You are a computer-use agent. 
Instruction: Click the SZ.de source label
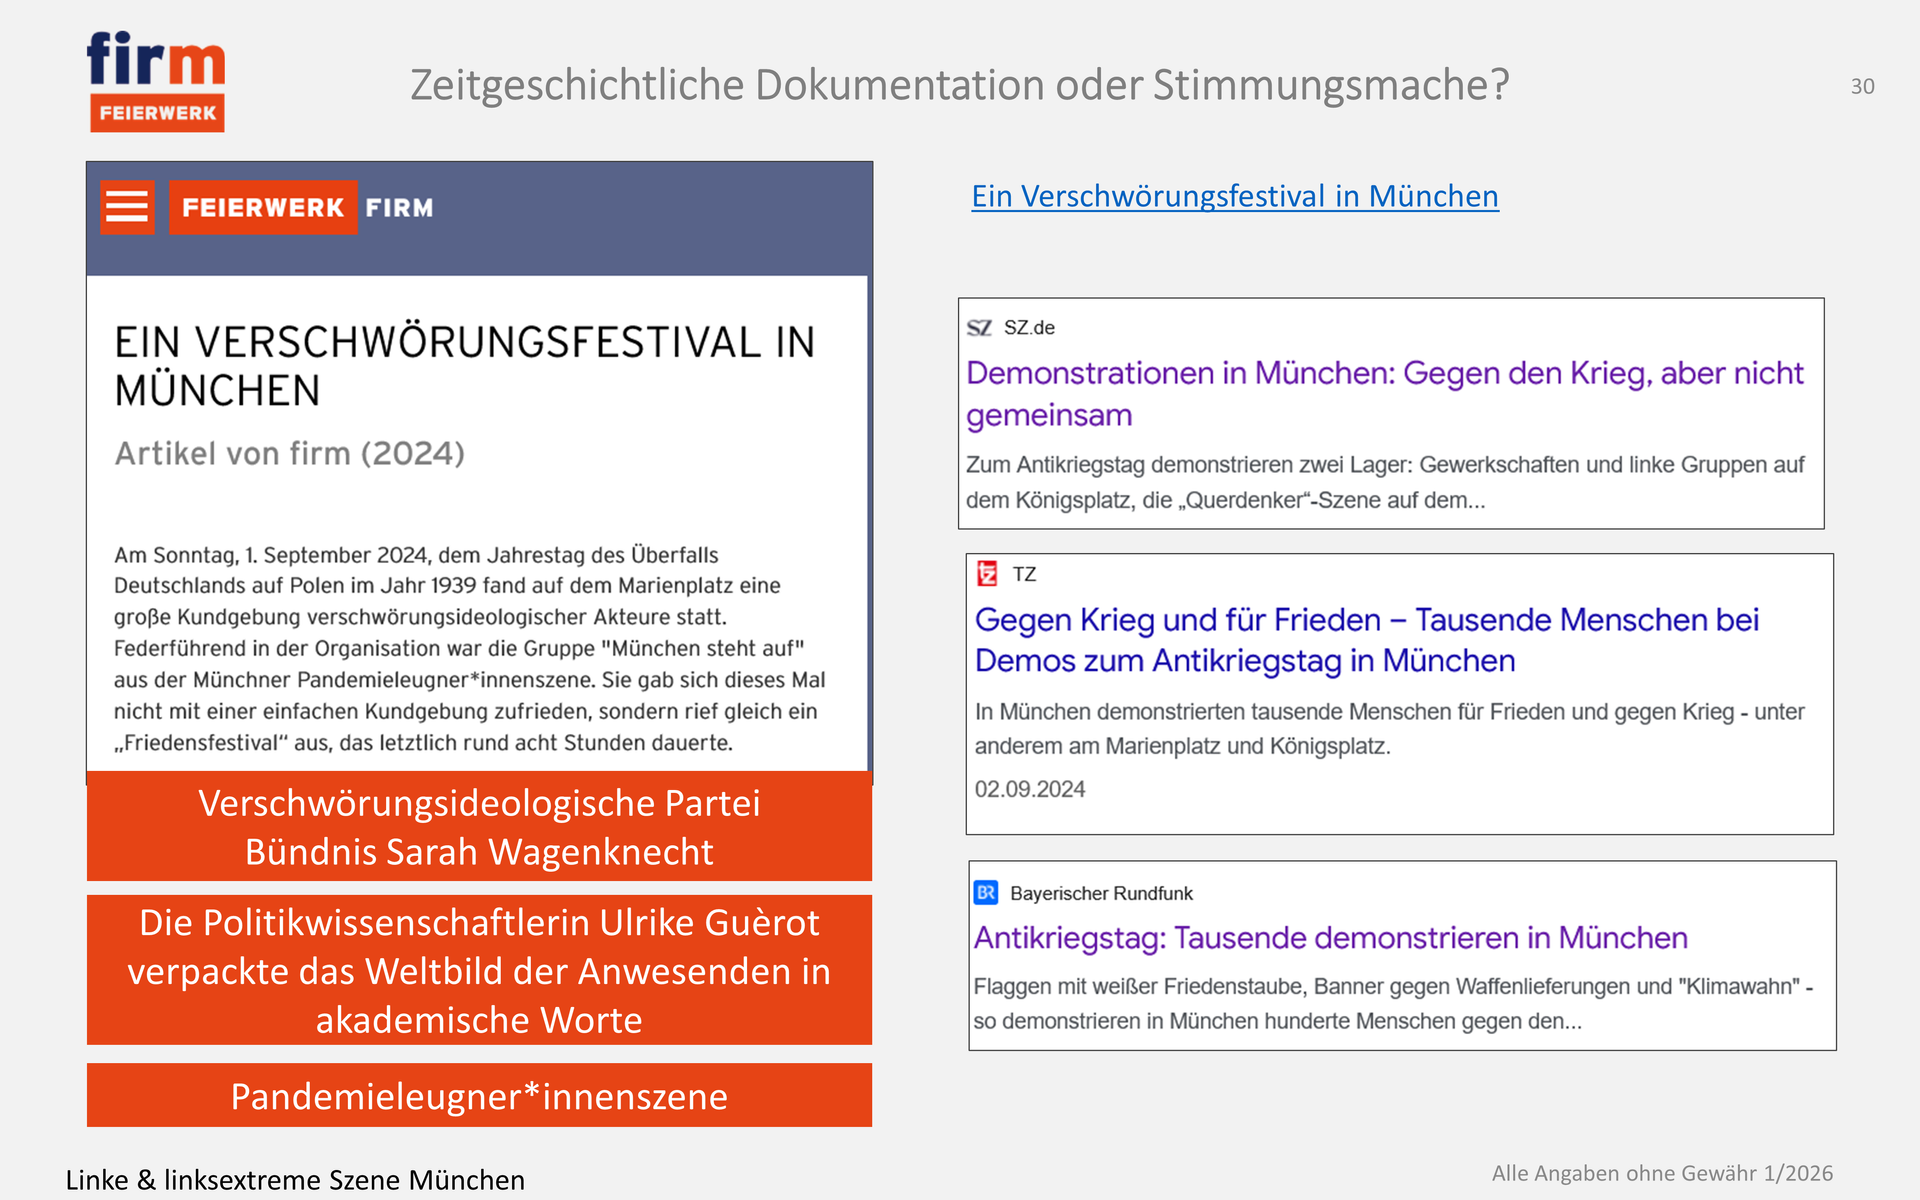(x=1029, y=328)
